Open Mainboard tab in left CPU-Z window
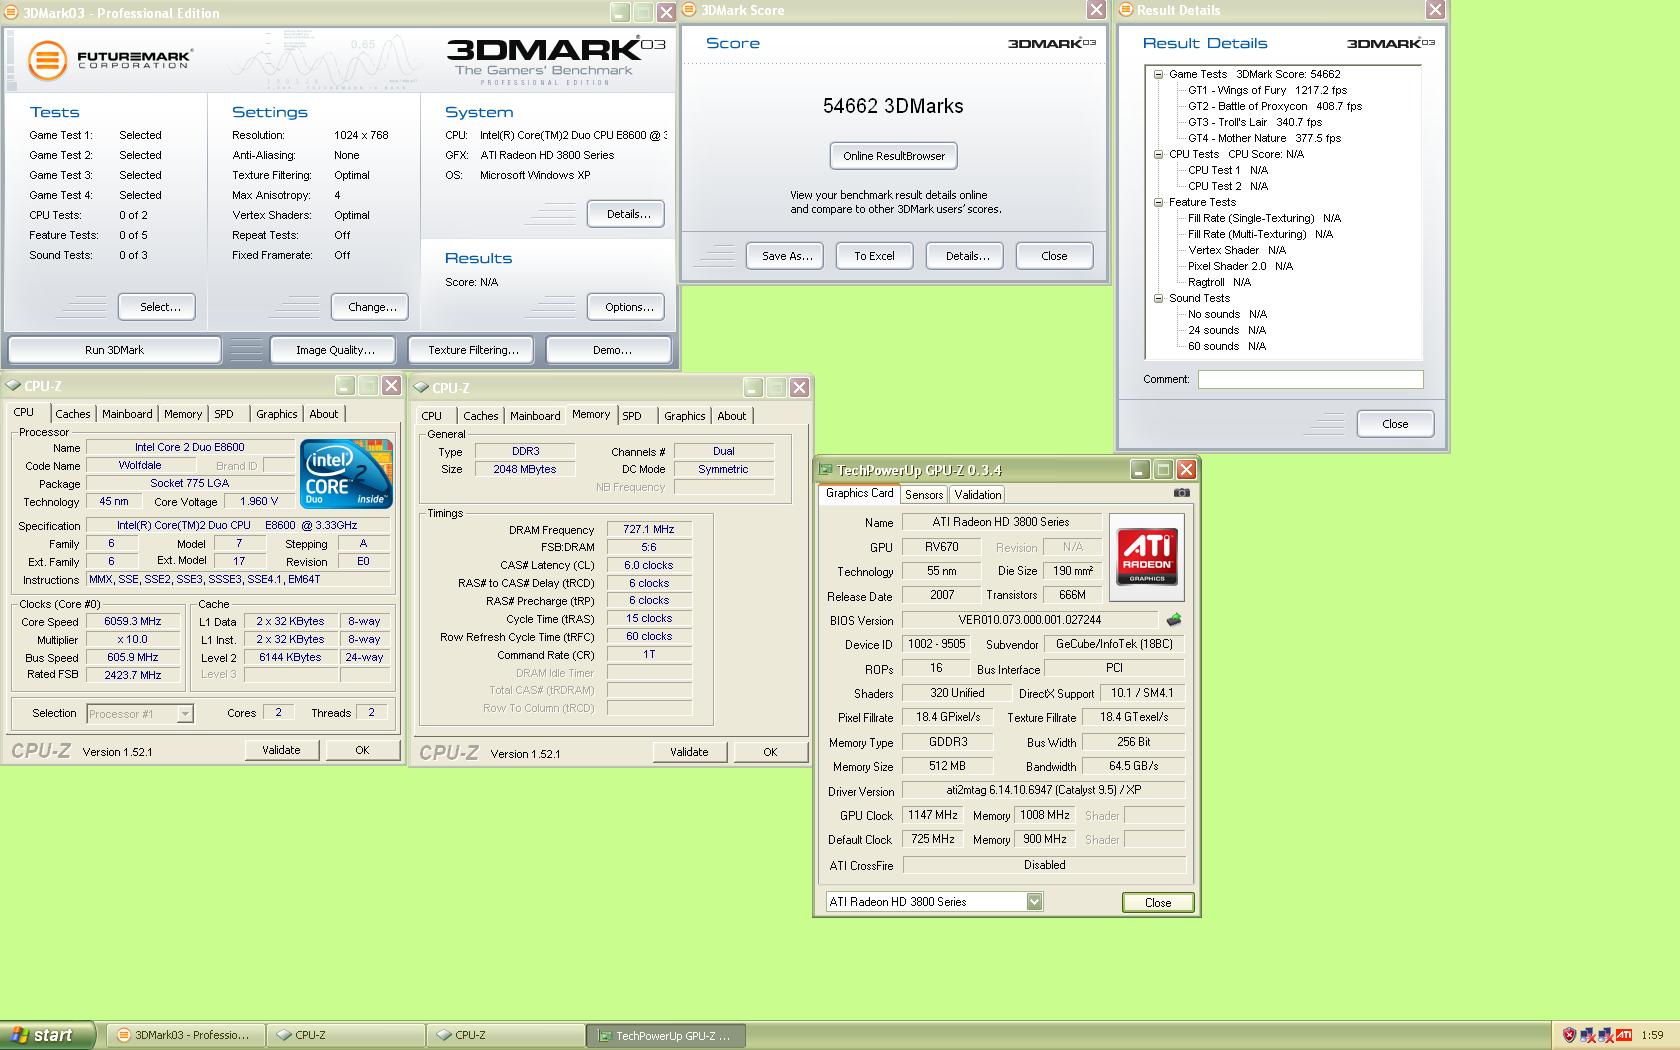 [127, 414]
